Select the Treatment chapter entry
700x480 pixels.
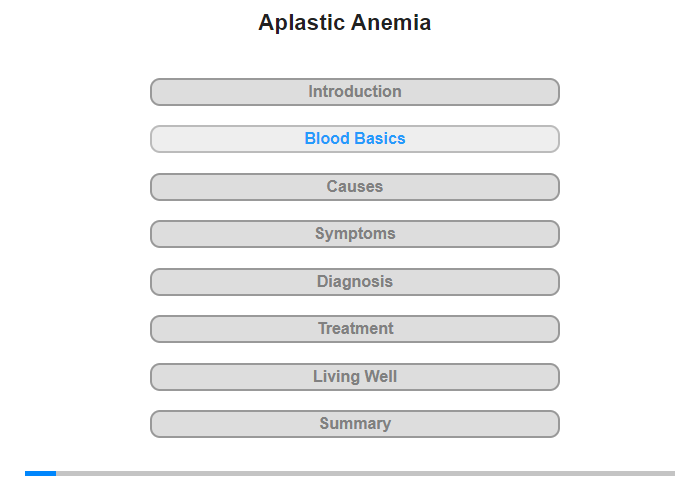pos(354,329)
